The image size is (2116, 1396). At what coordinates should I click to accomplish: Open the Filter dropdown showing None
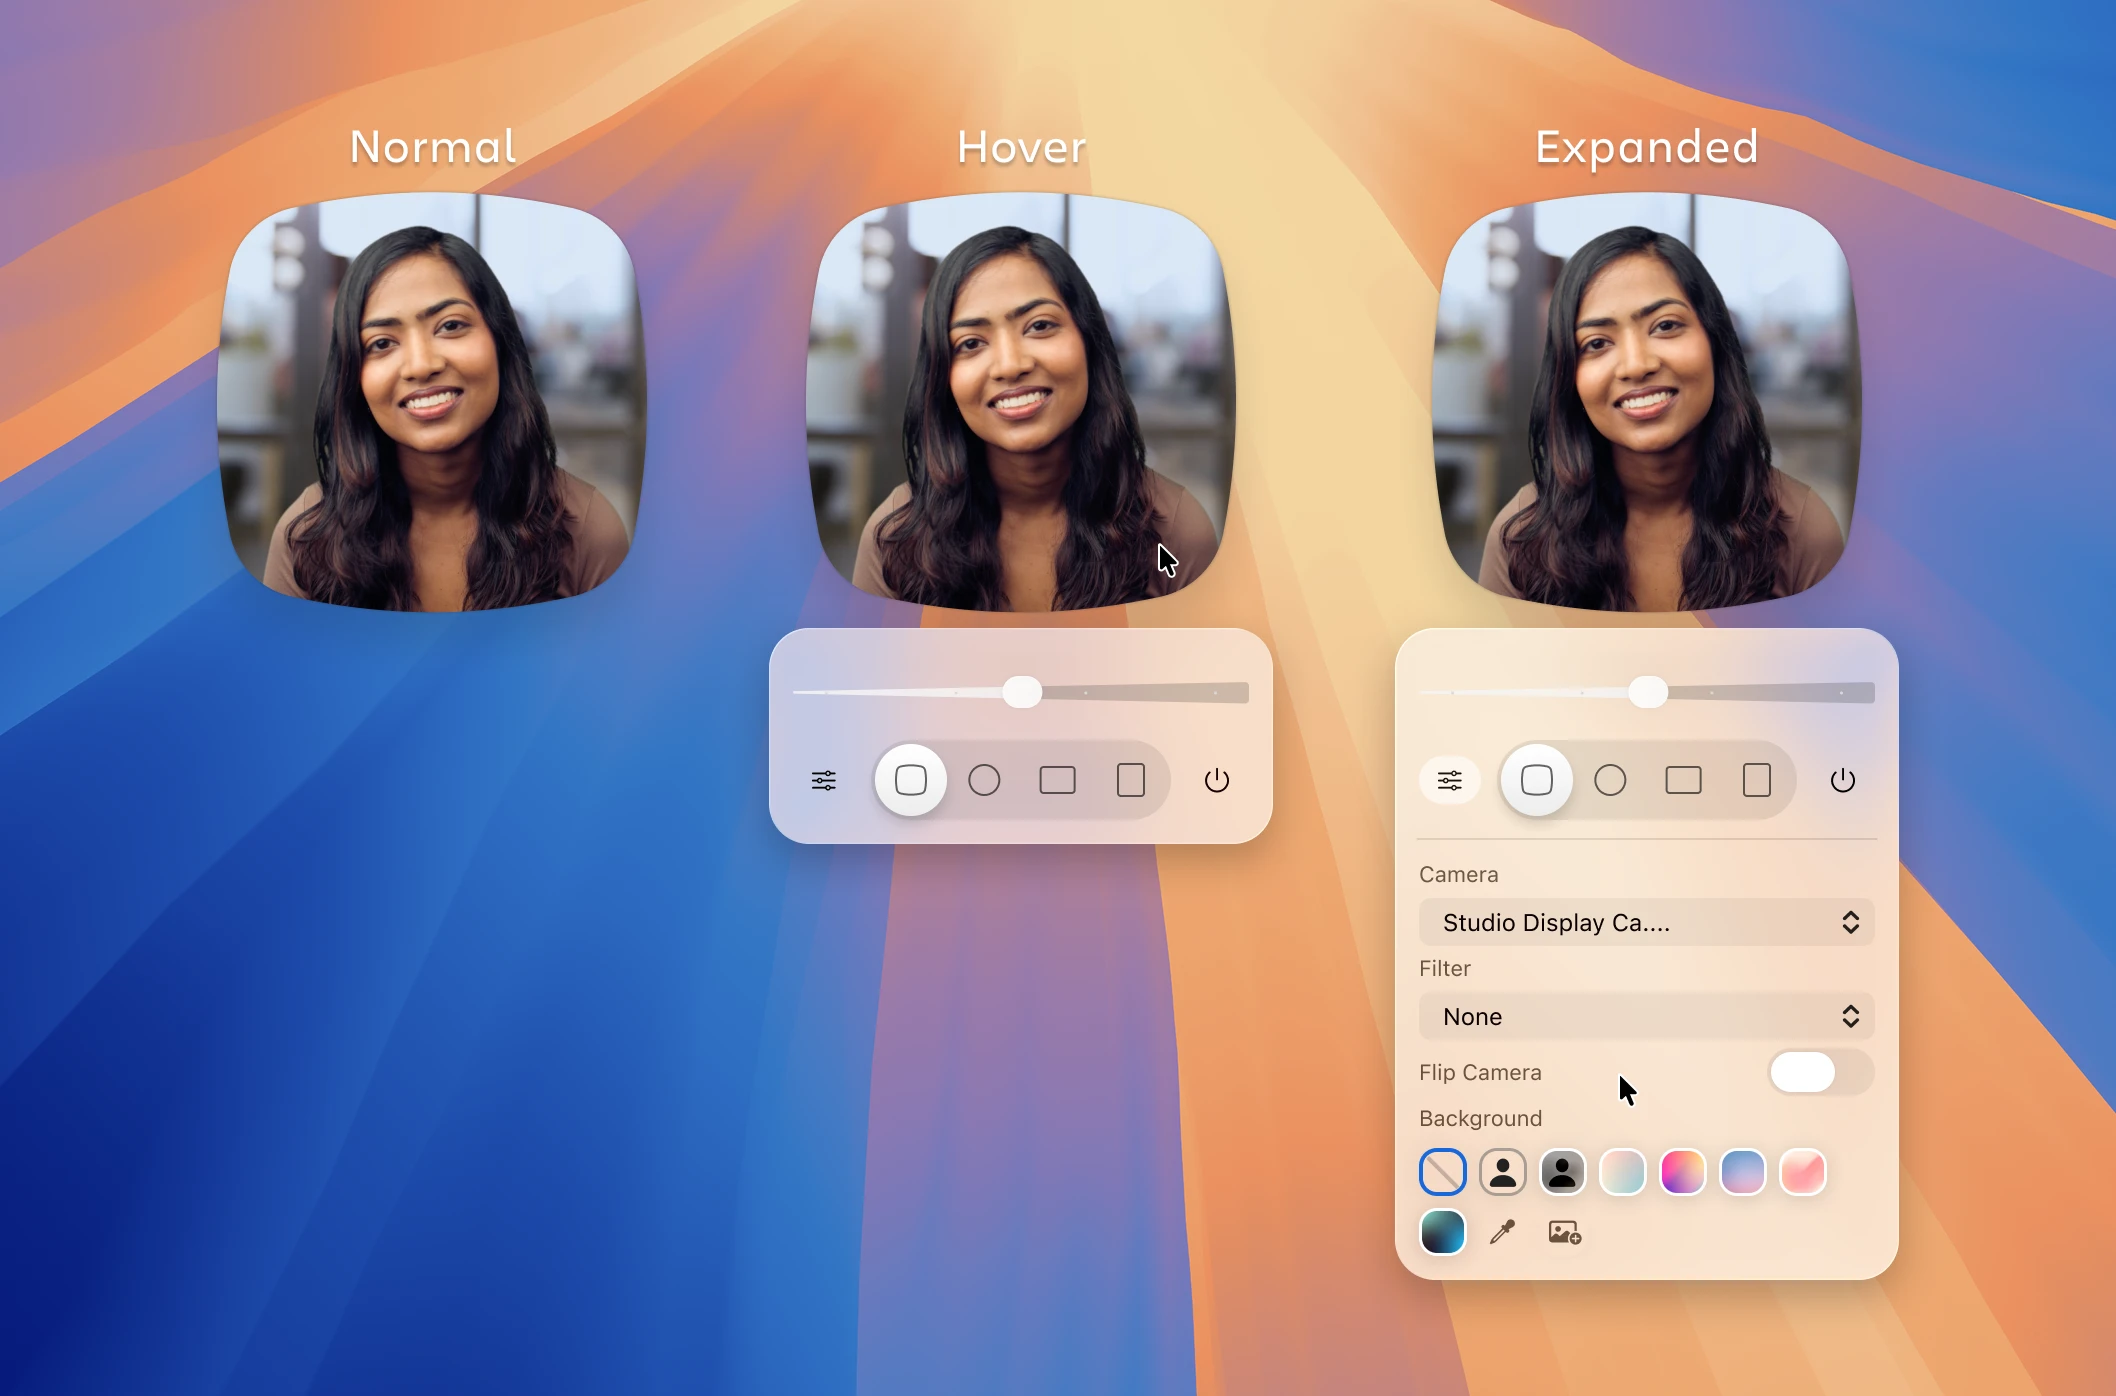(1647, 1016)
